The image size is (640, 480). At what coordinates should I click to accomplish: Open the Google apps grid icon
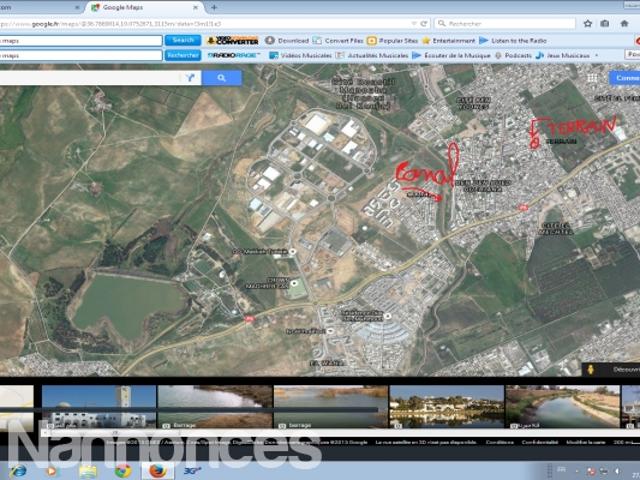592,78
